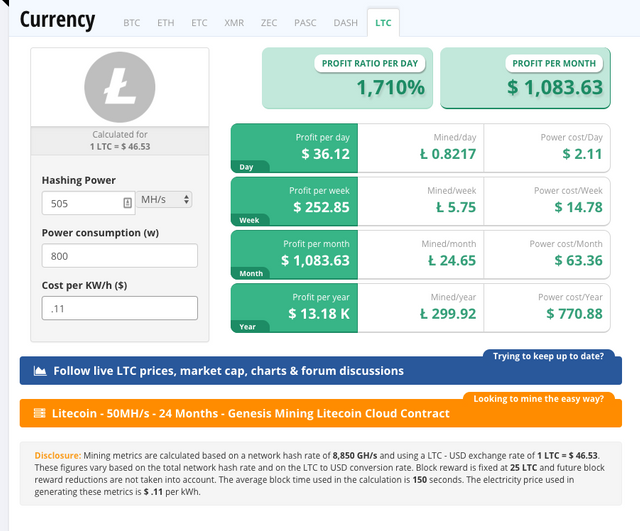Click the 'Looking to mine the easy way?' label
Screen dimensions: 640x531
tap(538, 399)
